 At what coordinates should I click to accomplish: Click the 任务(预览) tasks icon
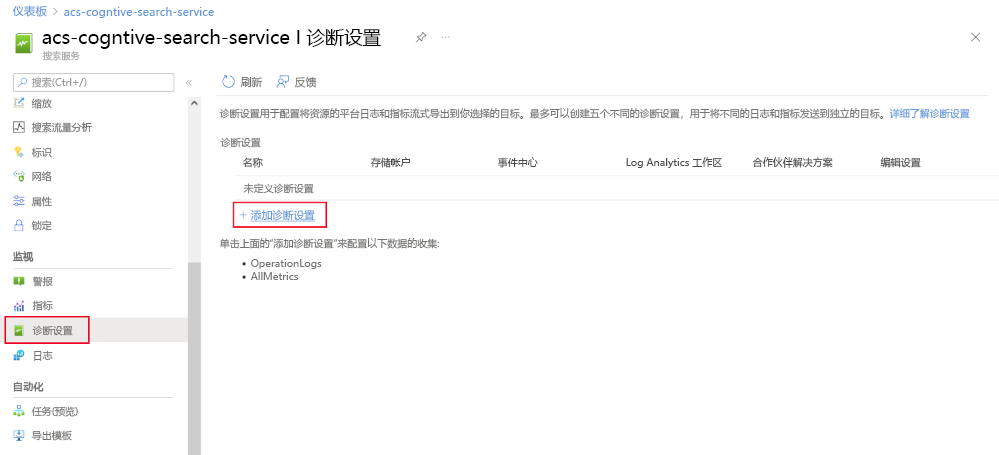click(x=19, y=411)
